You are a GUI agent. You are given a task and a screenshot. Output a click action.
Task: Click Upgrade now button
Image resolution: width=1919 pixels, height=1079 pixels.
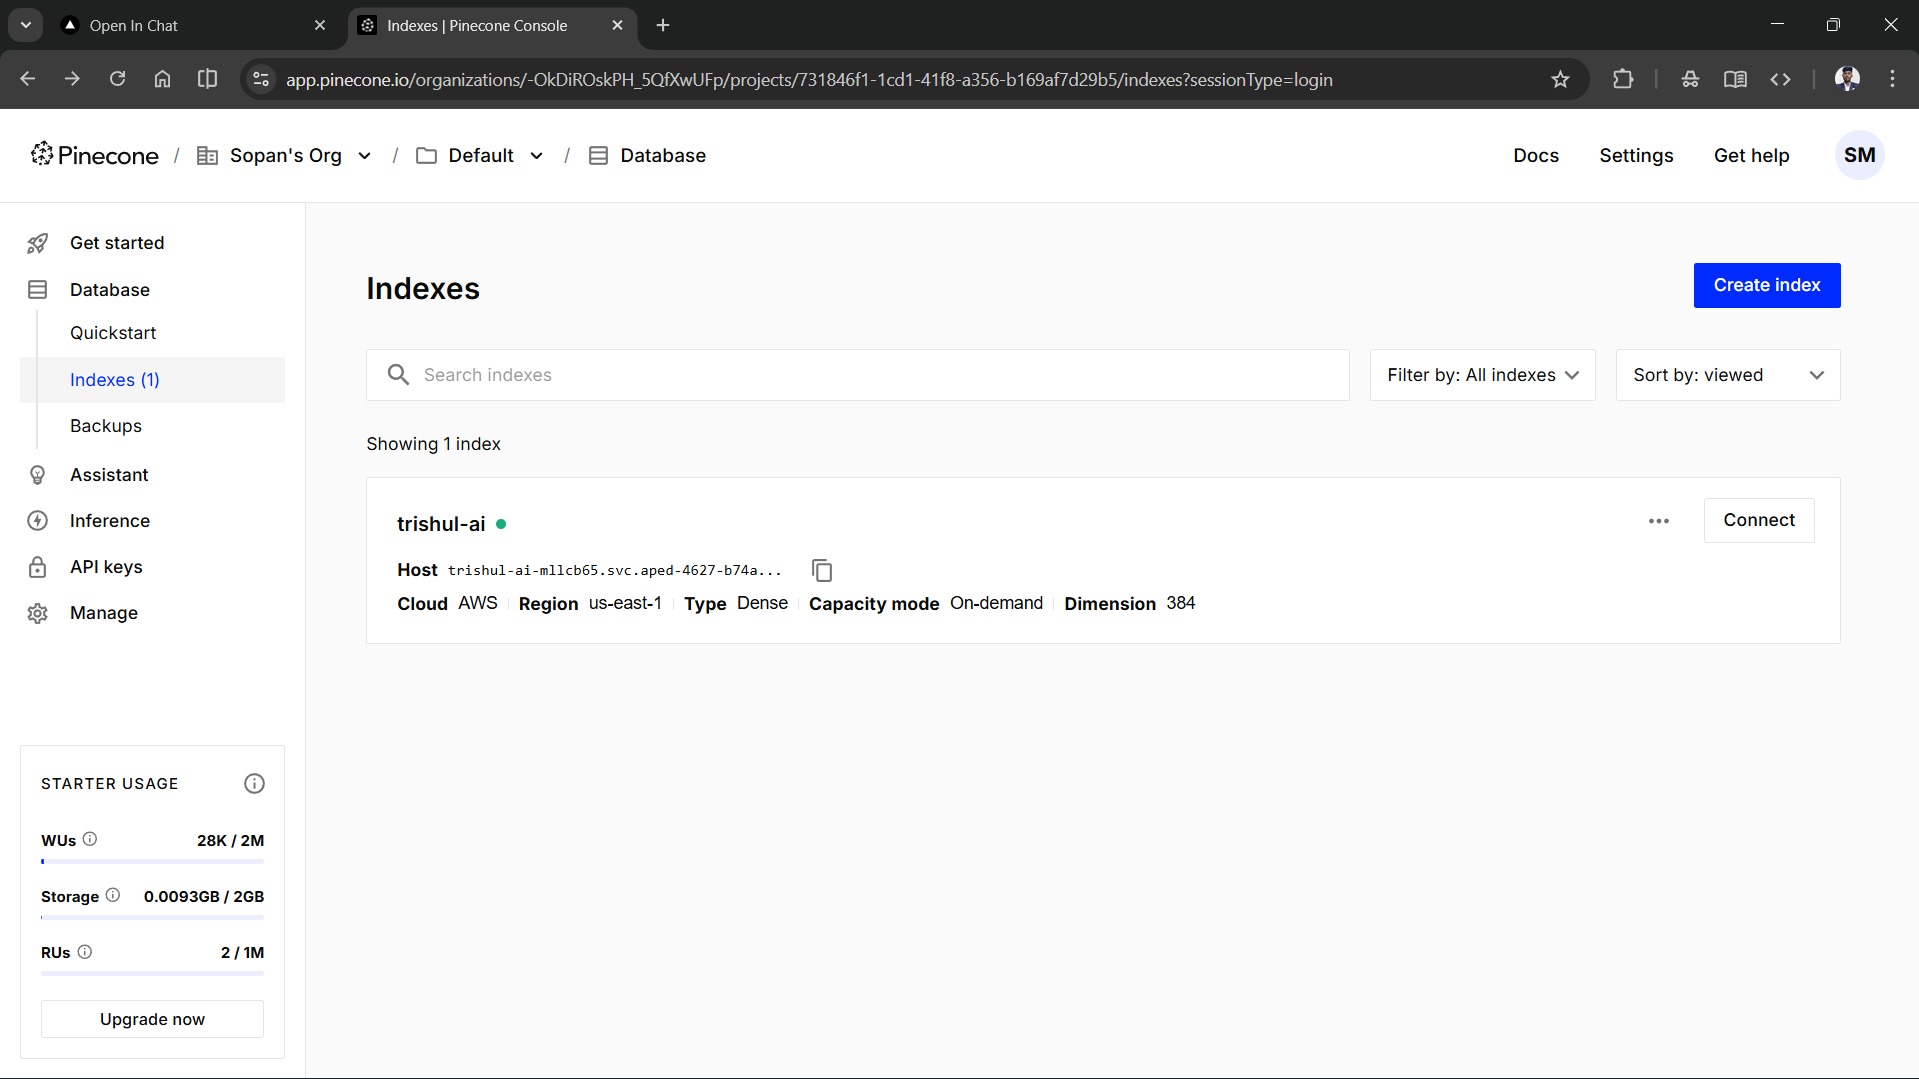pos(152,1019)
